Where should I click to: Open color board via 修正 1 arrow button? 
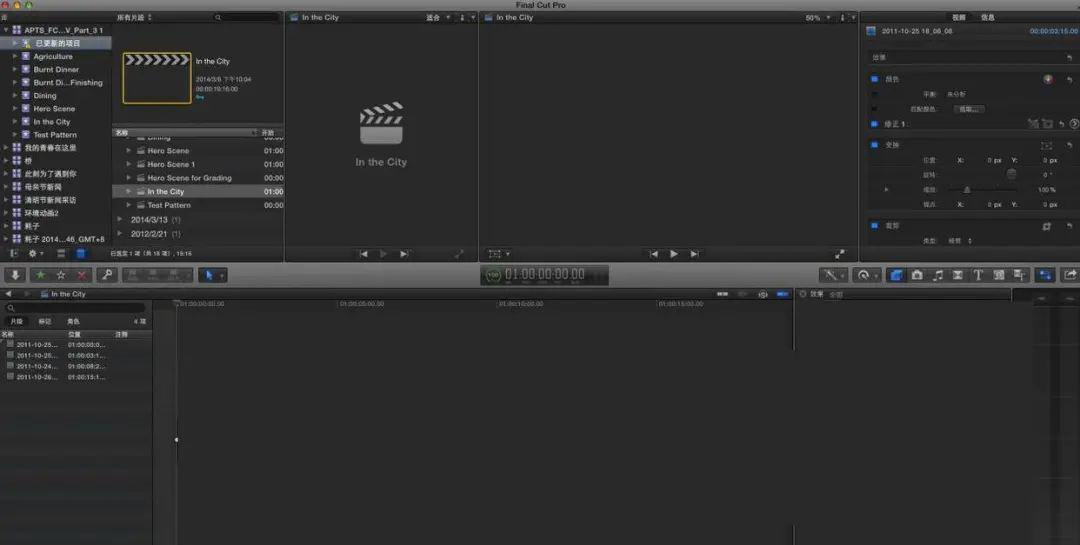[1074, 124]
